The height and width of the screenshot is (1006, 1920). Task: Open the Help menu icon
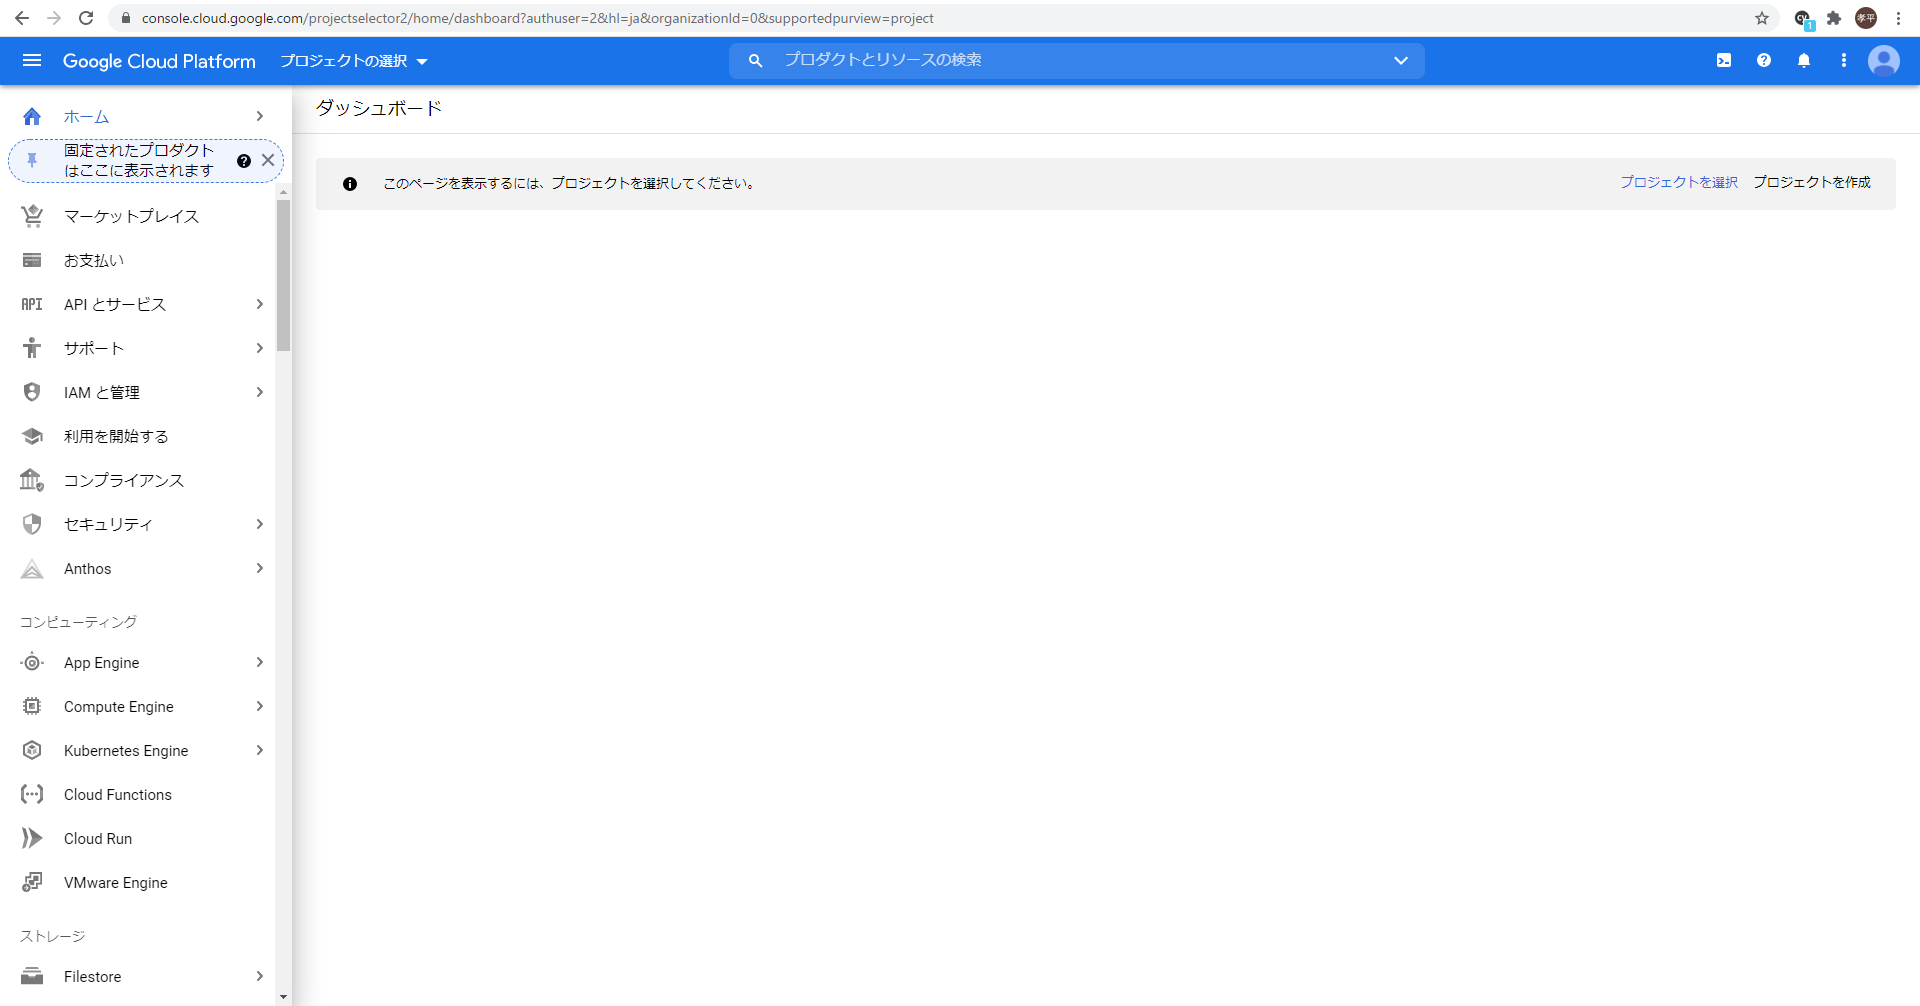click(x=1764, y=61)
